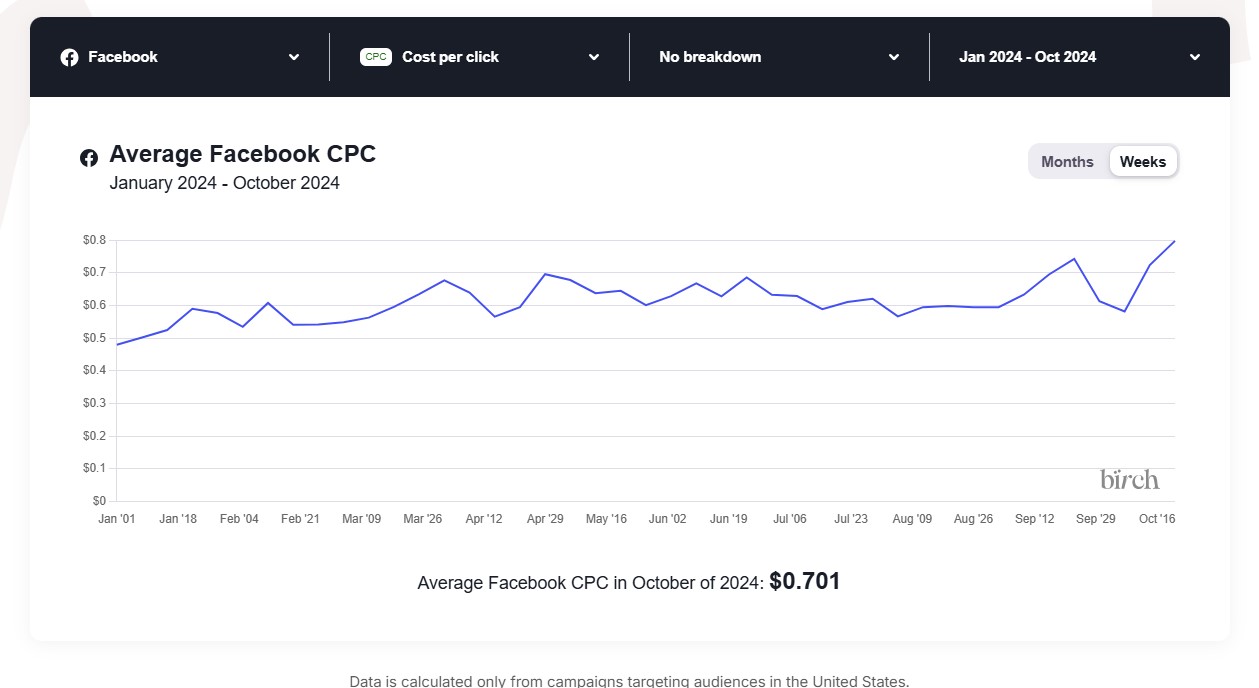Click the Apr '12 x-axis label

click(483, 519)
